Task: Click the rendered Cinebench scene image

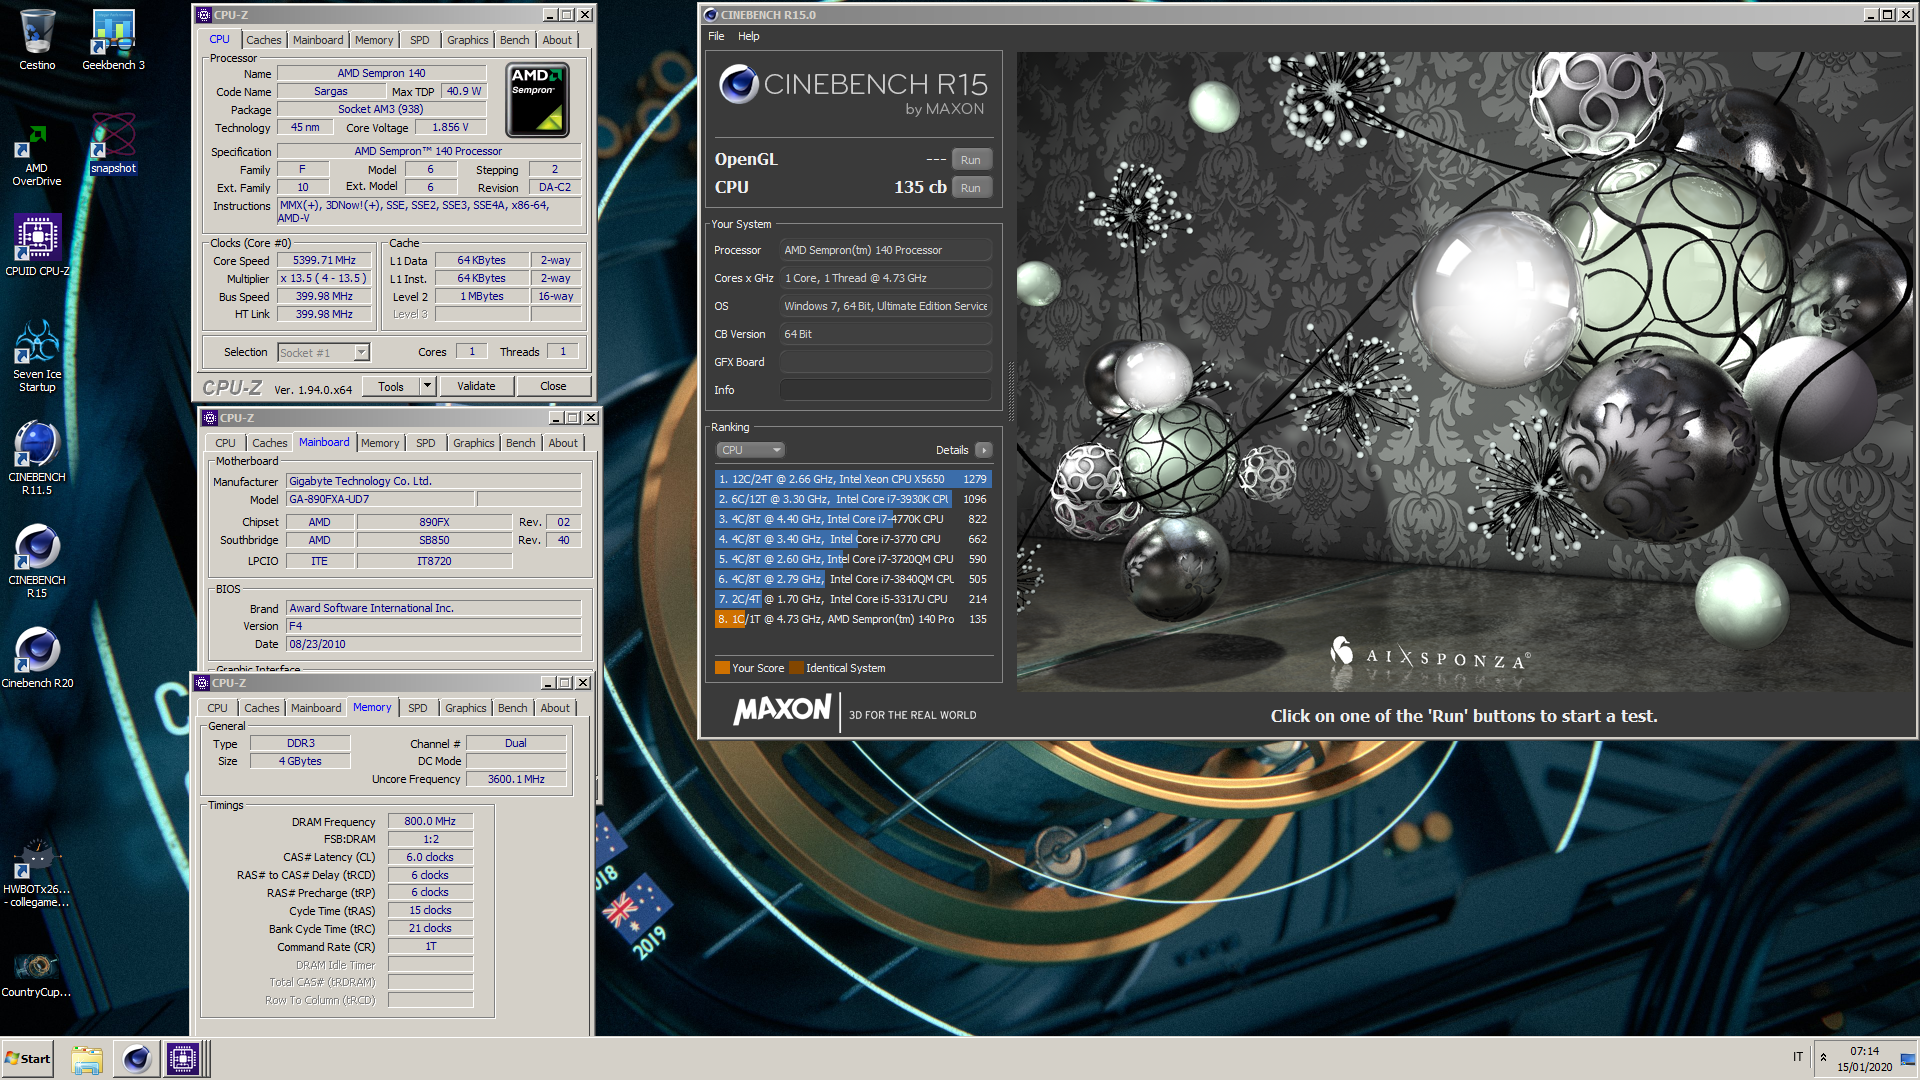Action: (x=1464, y=371)
